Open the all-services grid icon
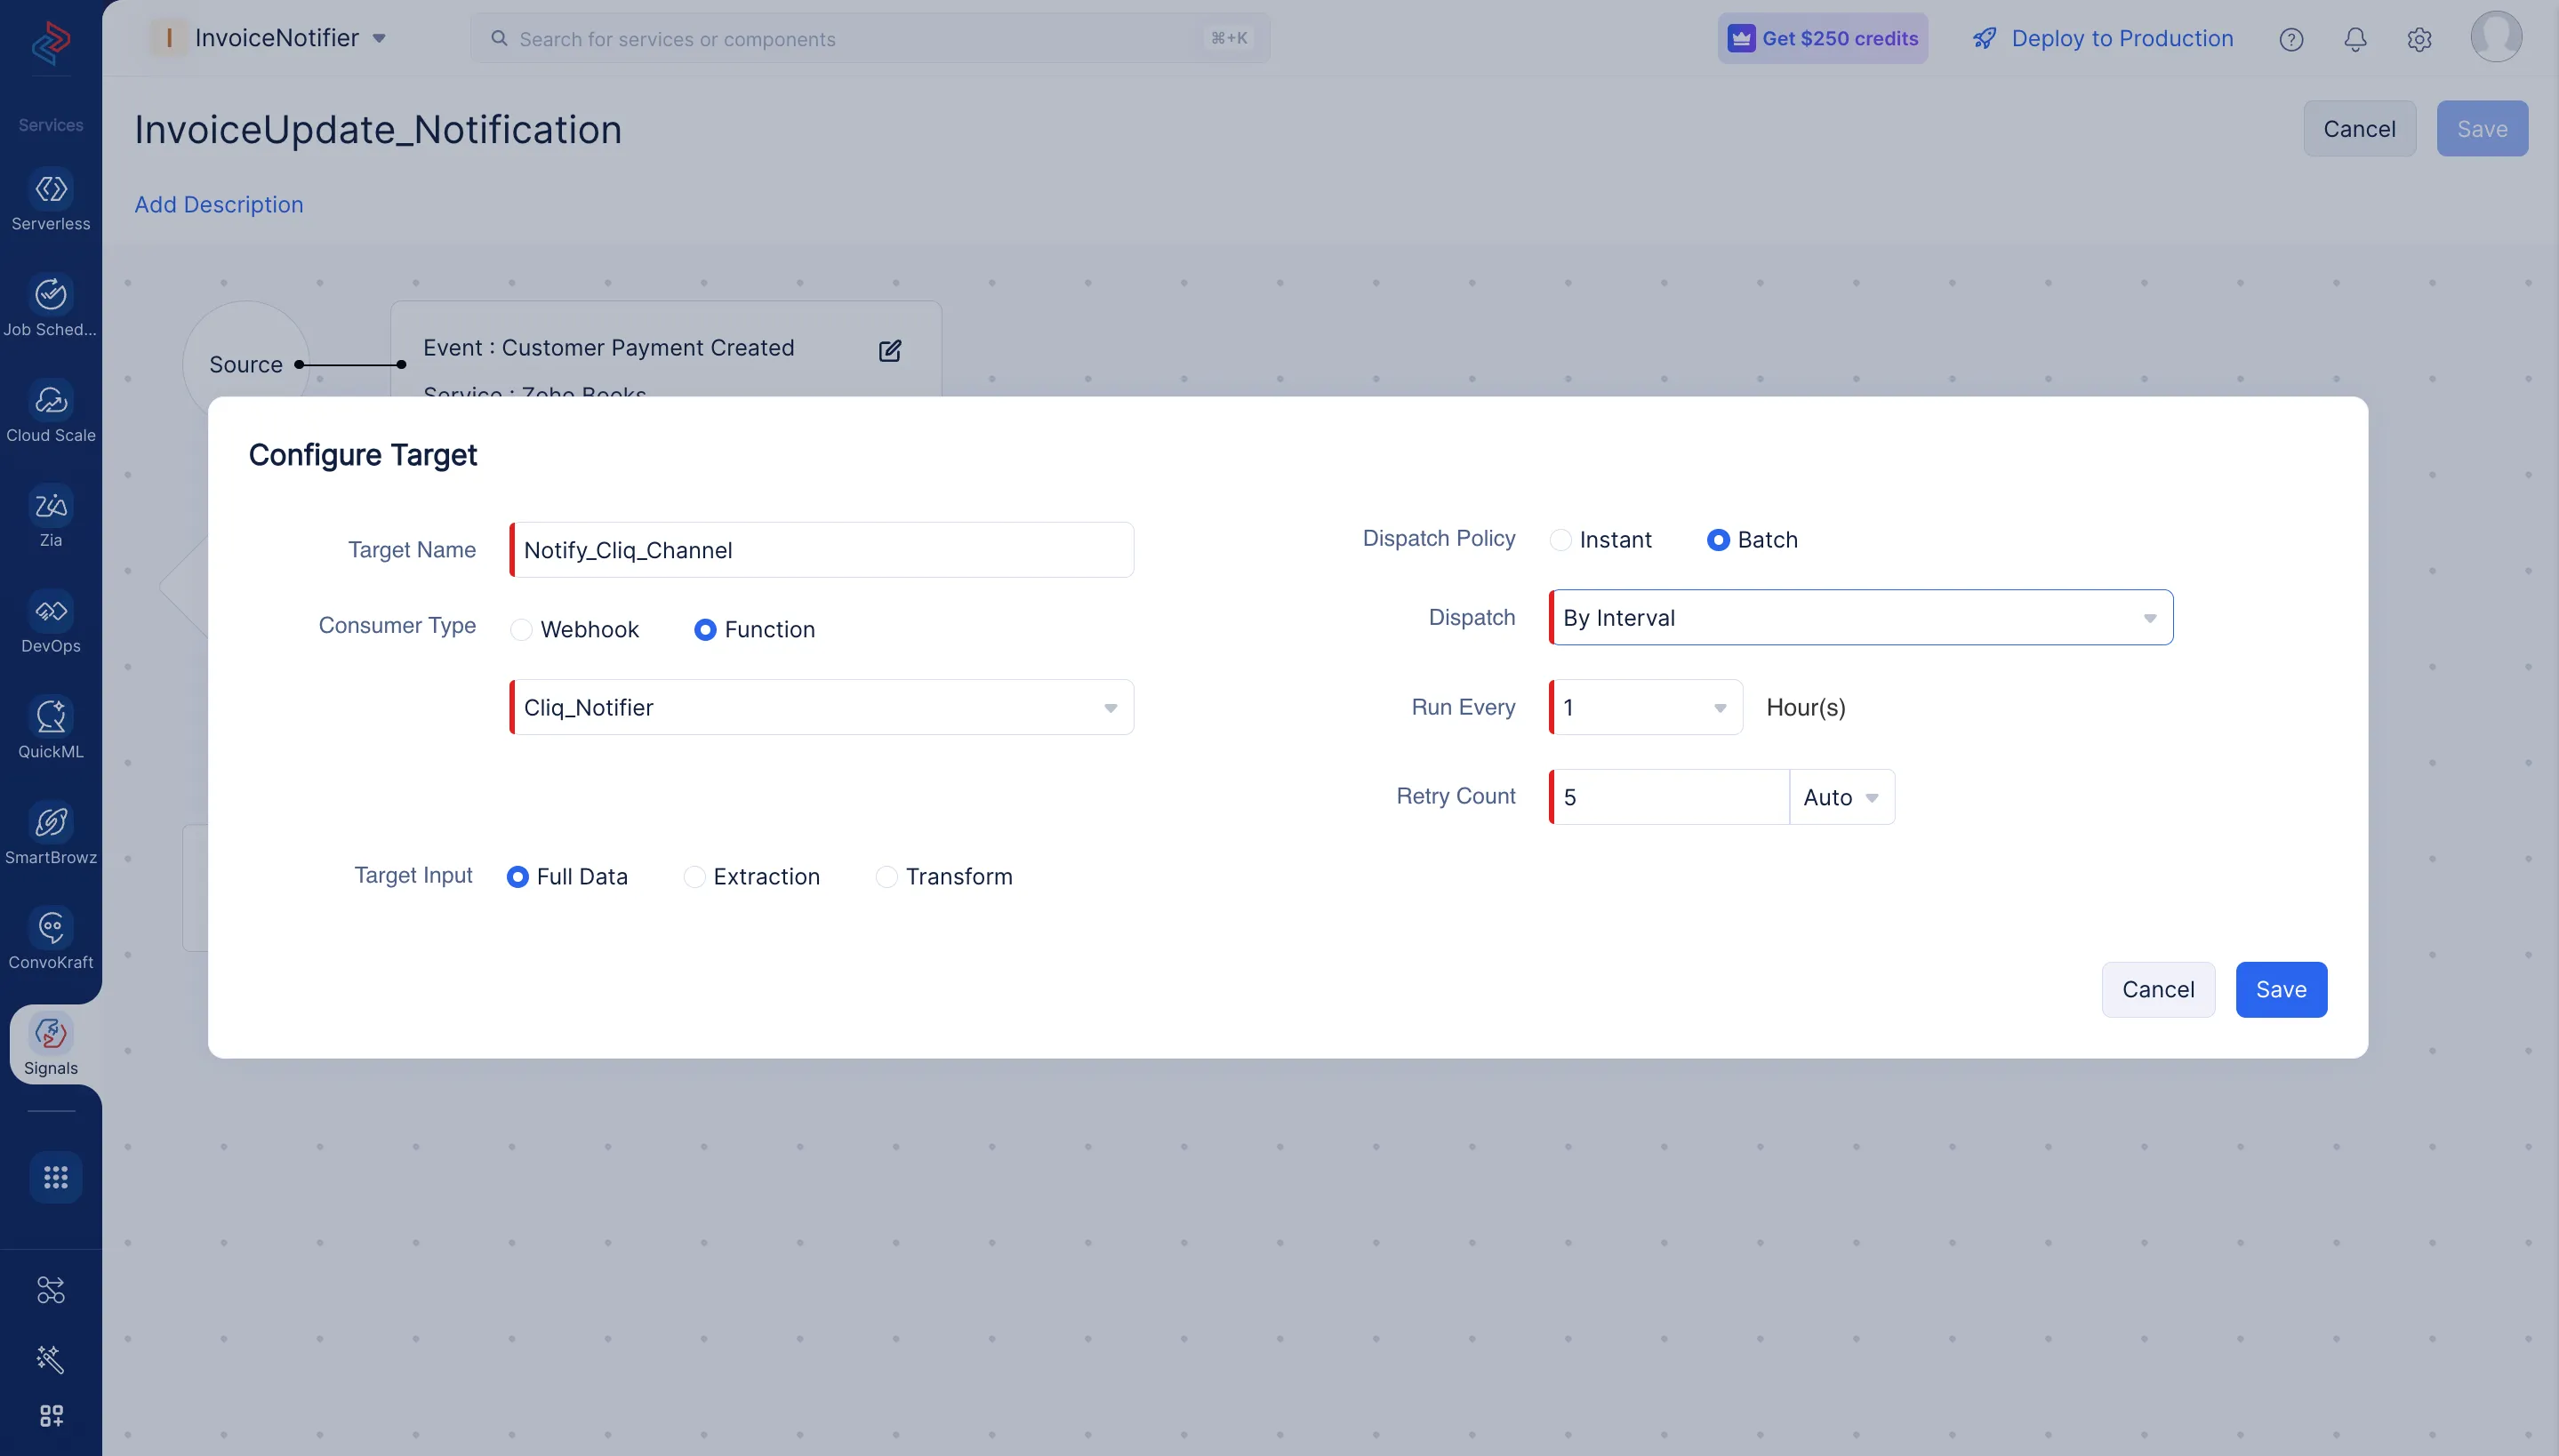Image resolution: width=2559 pixels, height=1456 pixels. click(x=55, y=1177)
